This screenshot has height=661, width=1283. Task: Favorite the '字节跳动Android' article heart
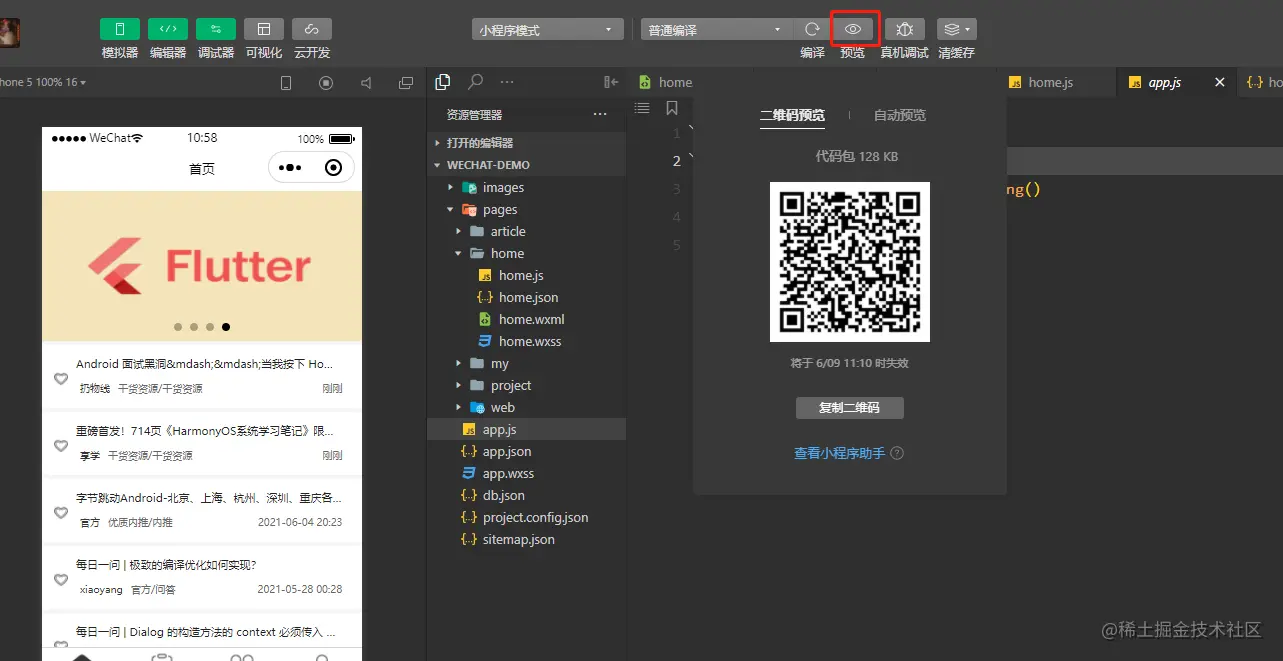pos(61,513)
